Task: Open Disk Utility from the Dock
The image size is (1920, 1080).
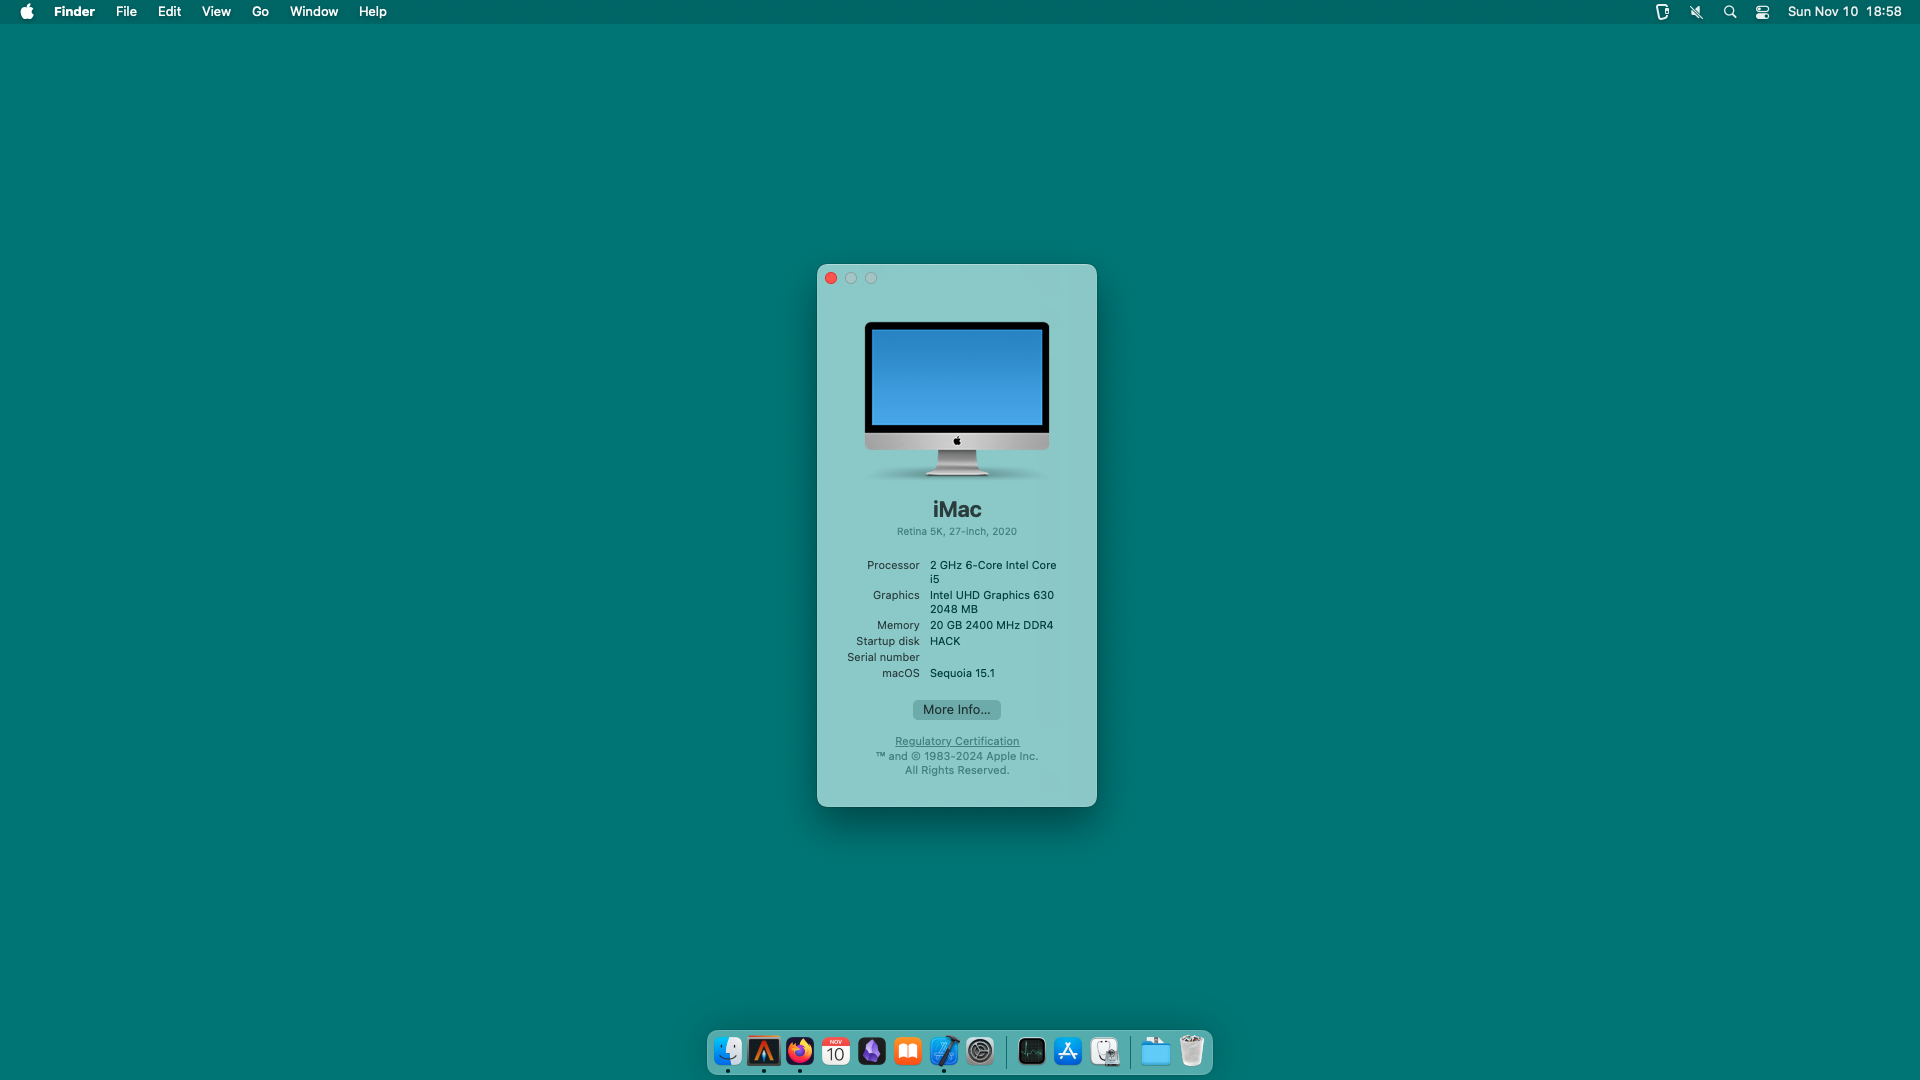Action: point(1104,1052)
